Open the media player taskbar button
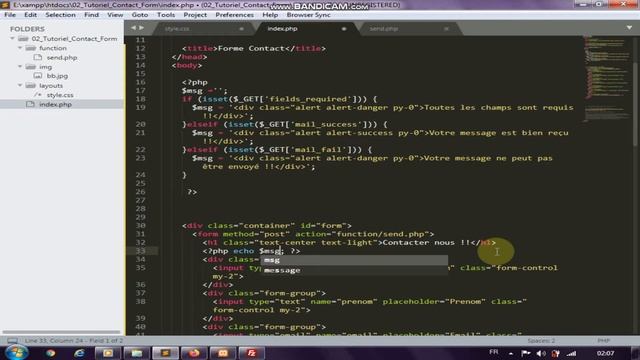Image resolution: width=640 pixels, height=360 pixels. pos(108,353)
